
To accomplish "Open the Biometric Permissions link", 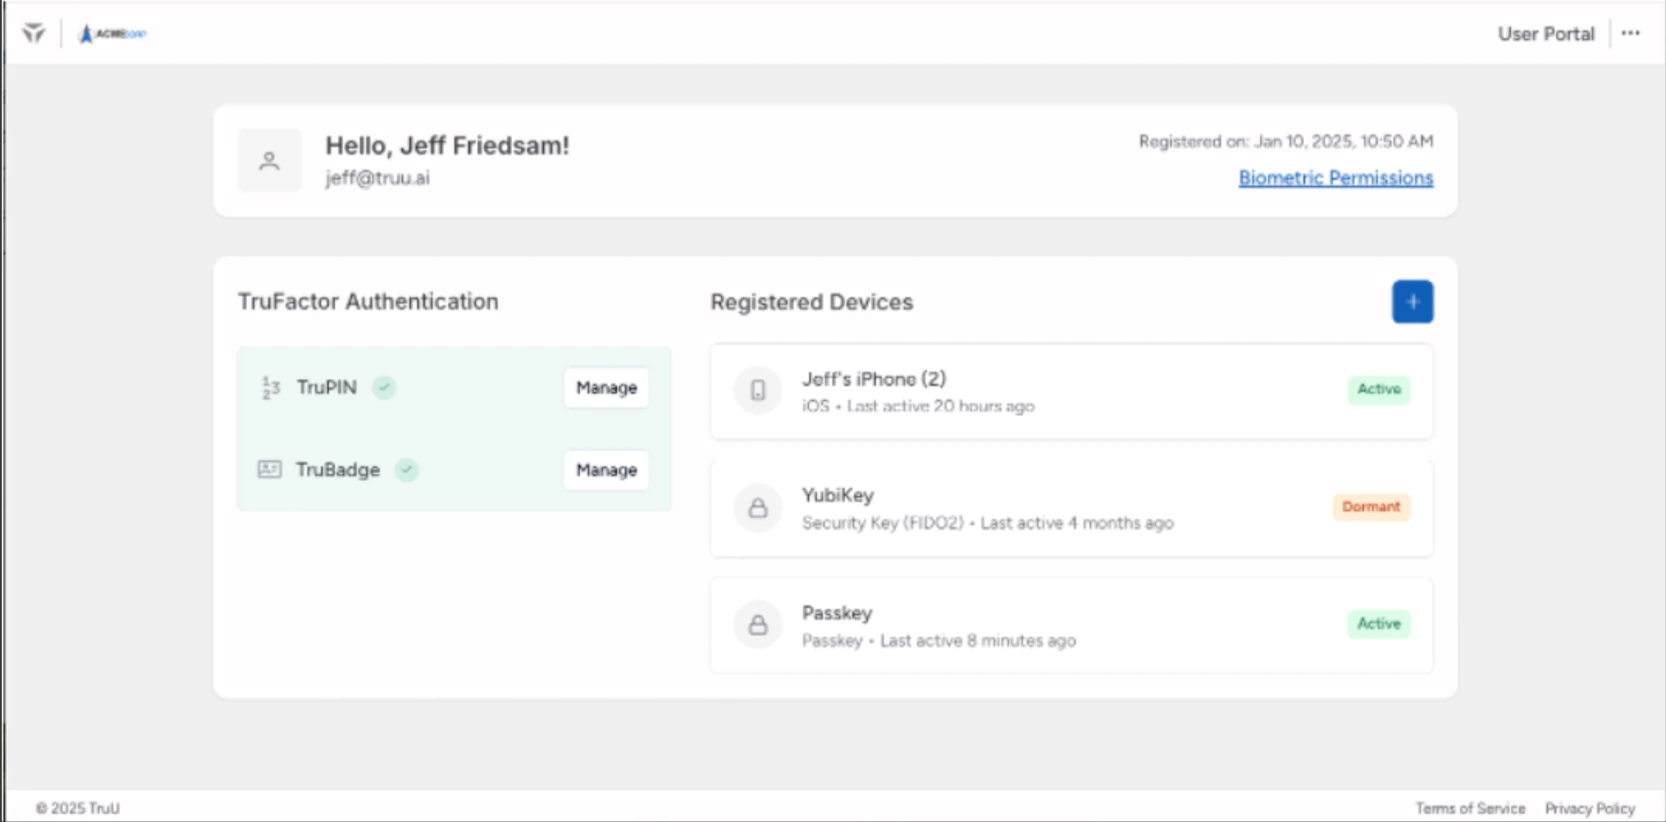I will (x=1335, y=178).
